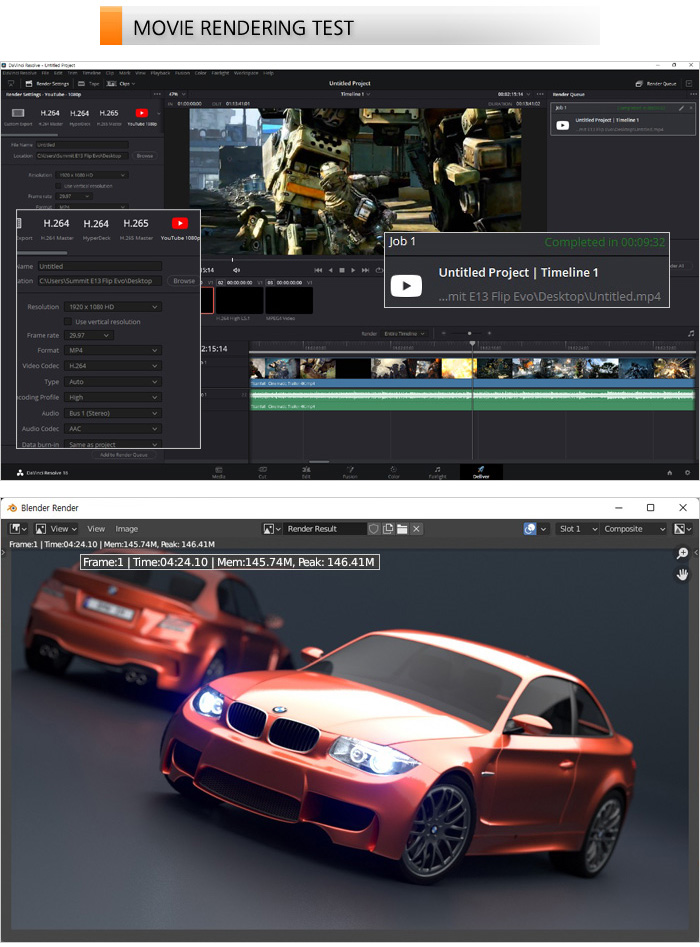Open the Timeline 1 viewer dropdown

click(x=355, y=94)
